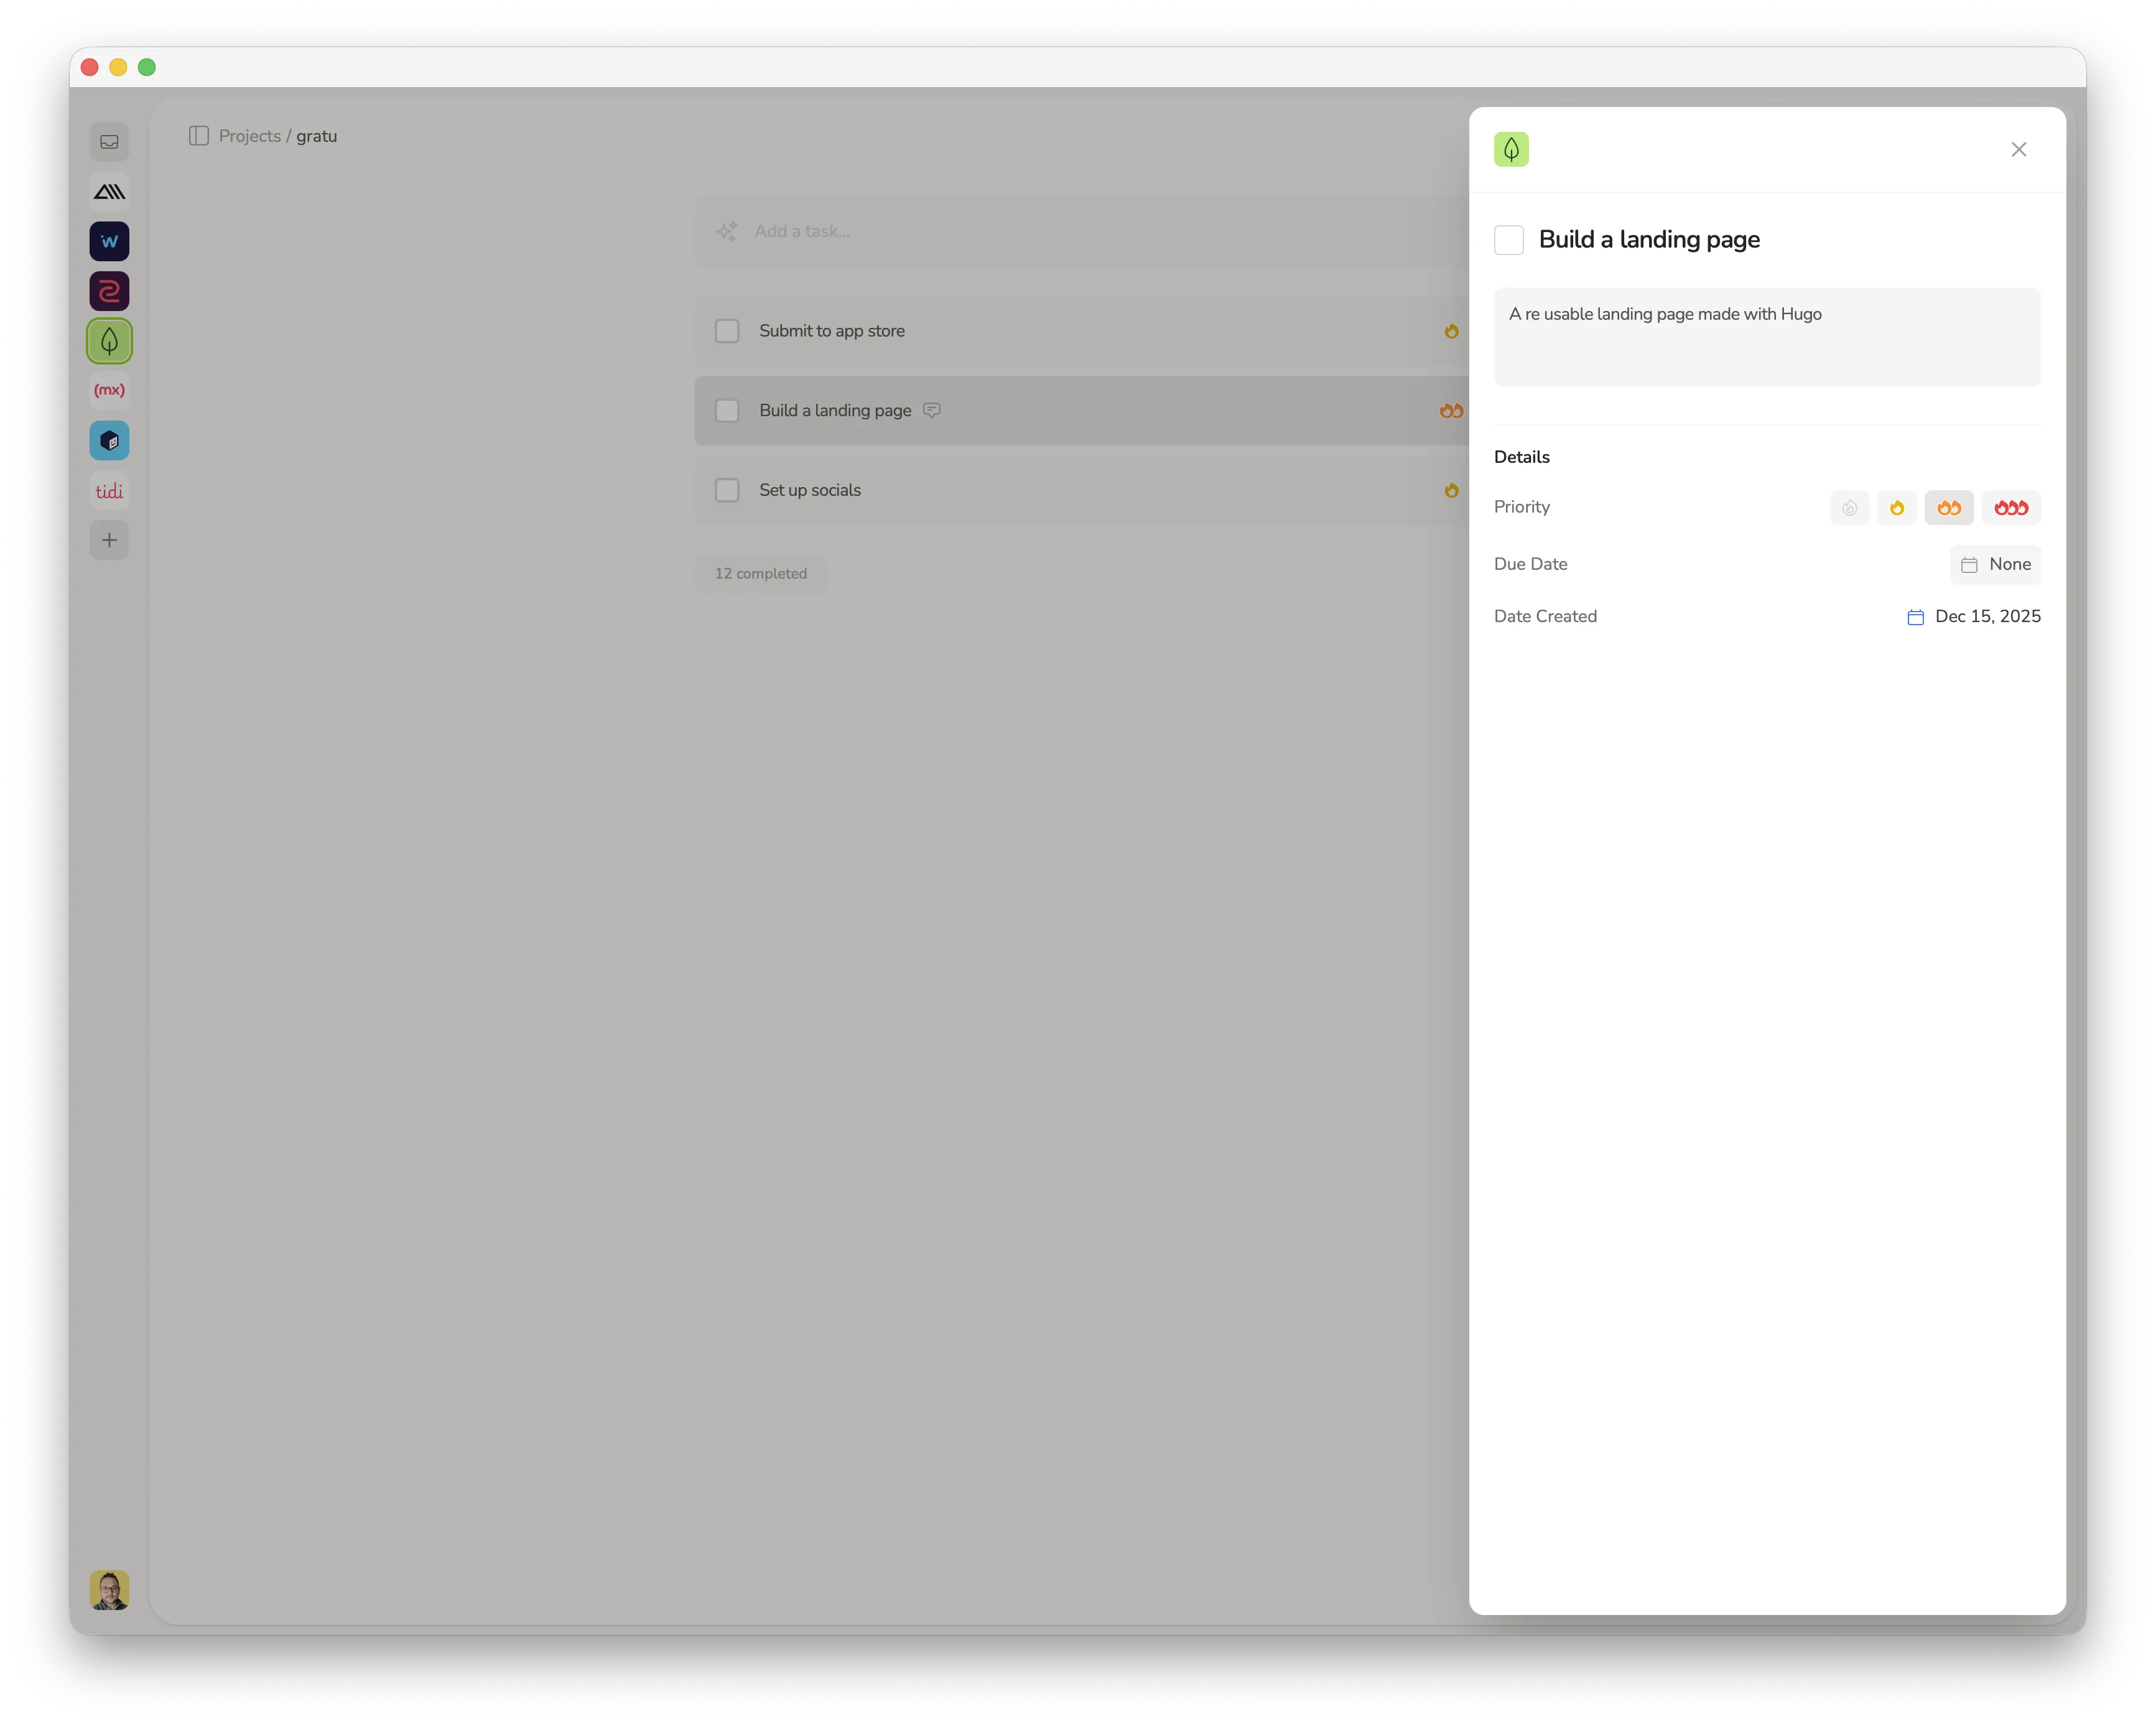
Task: Tick the Submit to app store checkbox
Action: pos(727,331)
